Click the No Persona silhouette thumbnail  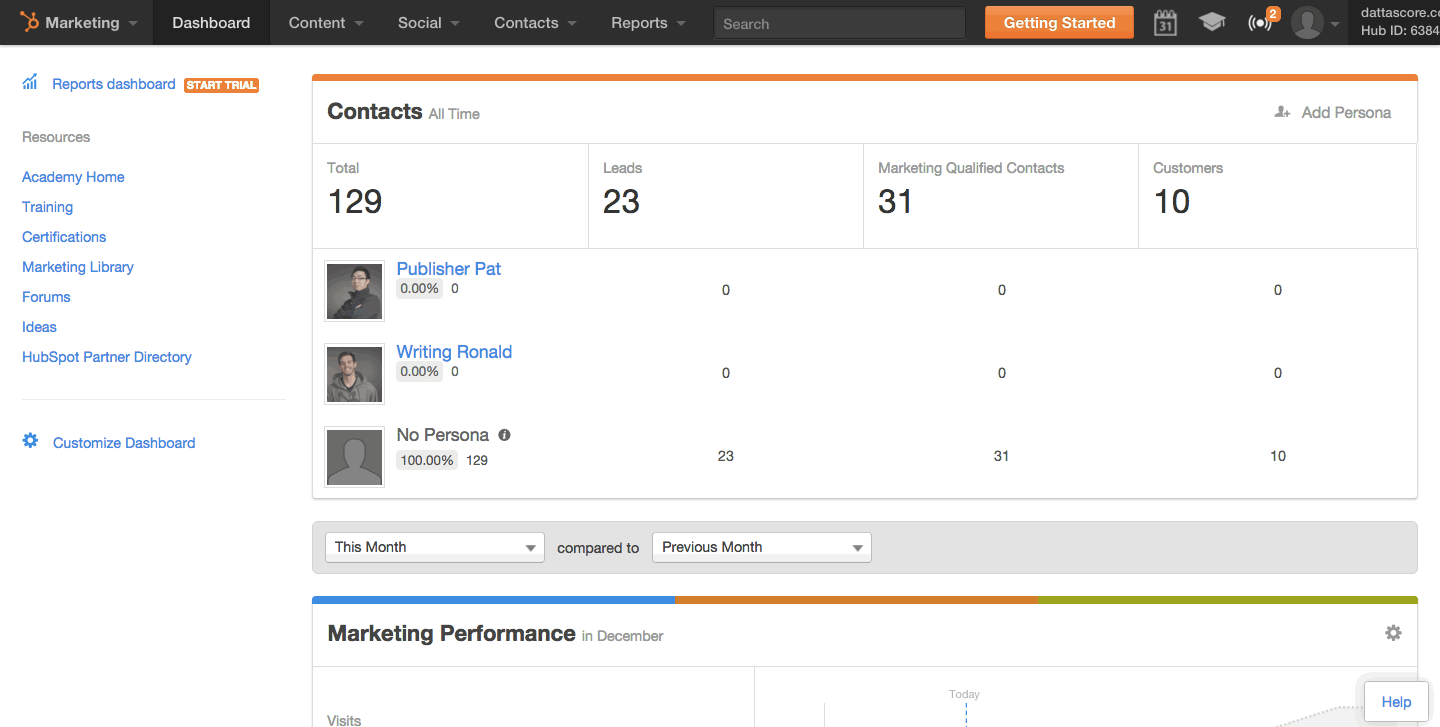click(354, 457)
